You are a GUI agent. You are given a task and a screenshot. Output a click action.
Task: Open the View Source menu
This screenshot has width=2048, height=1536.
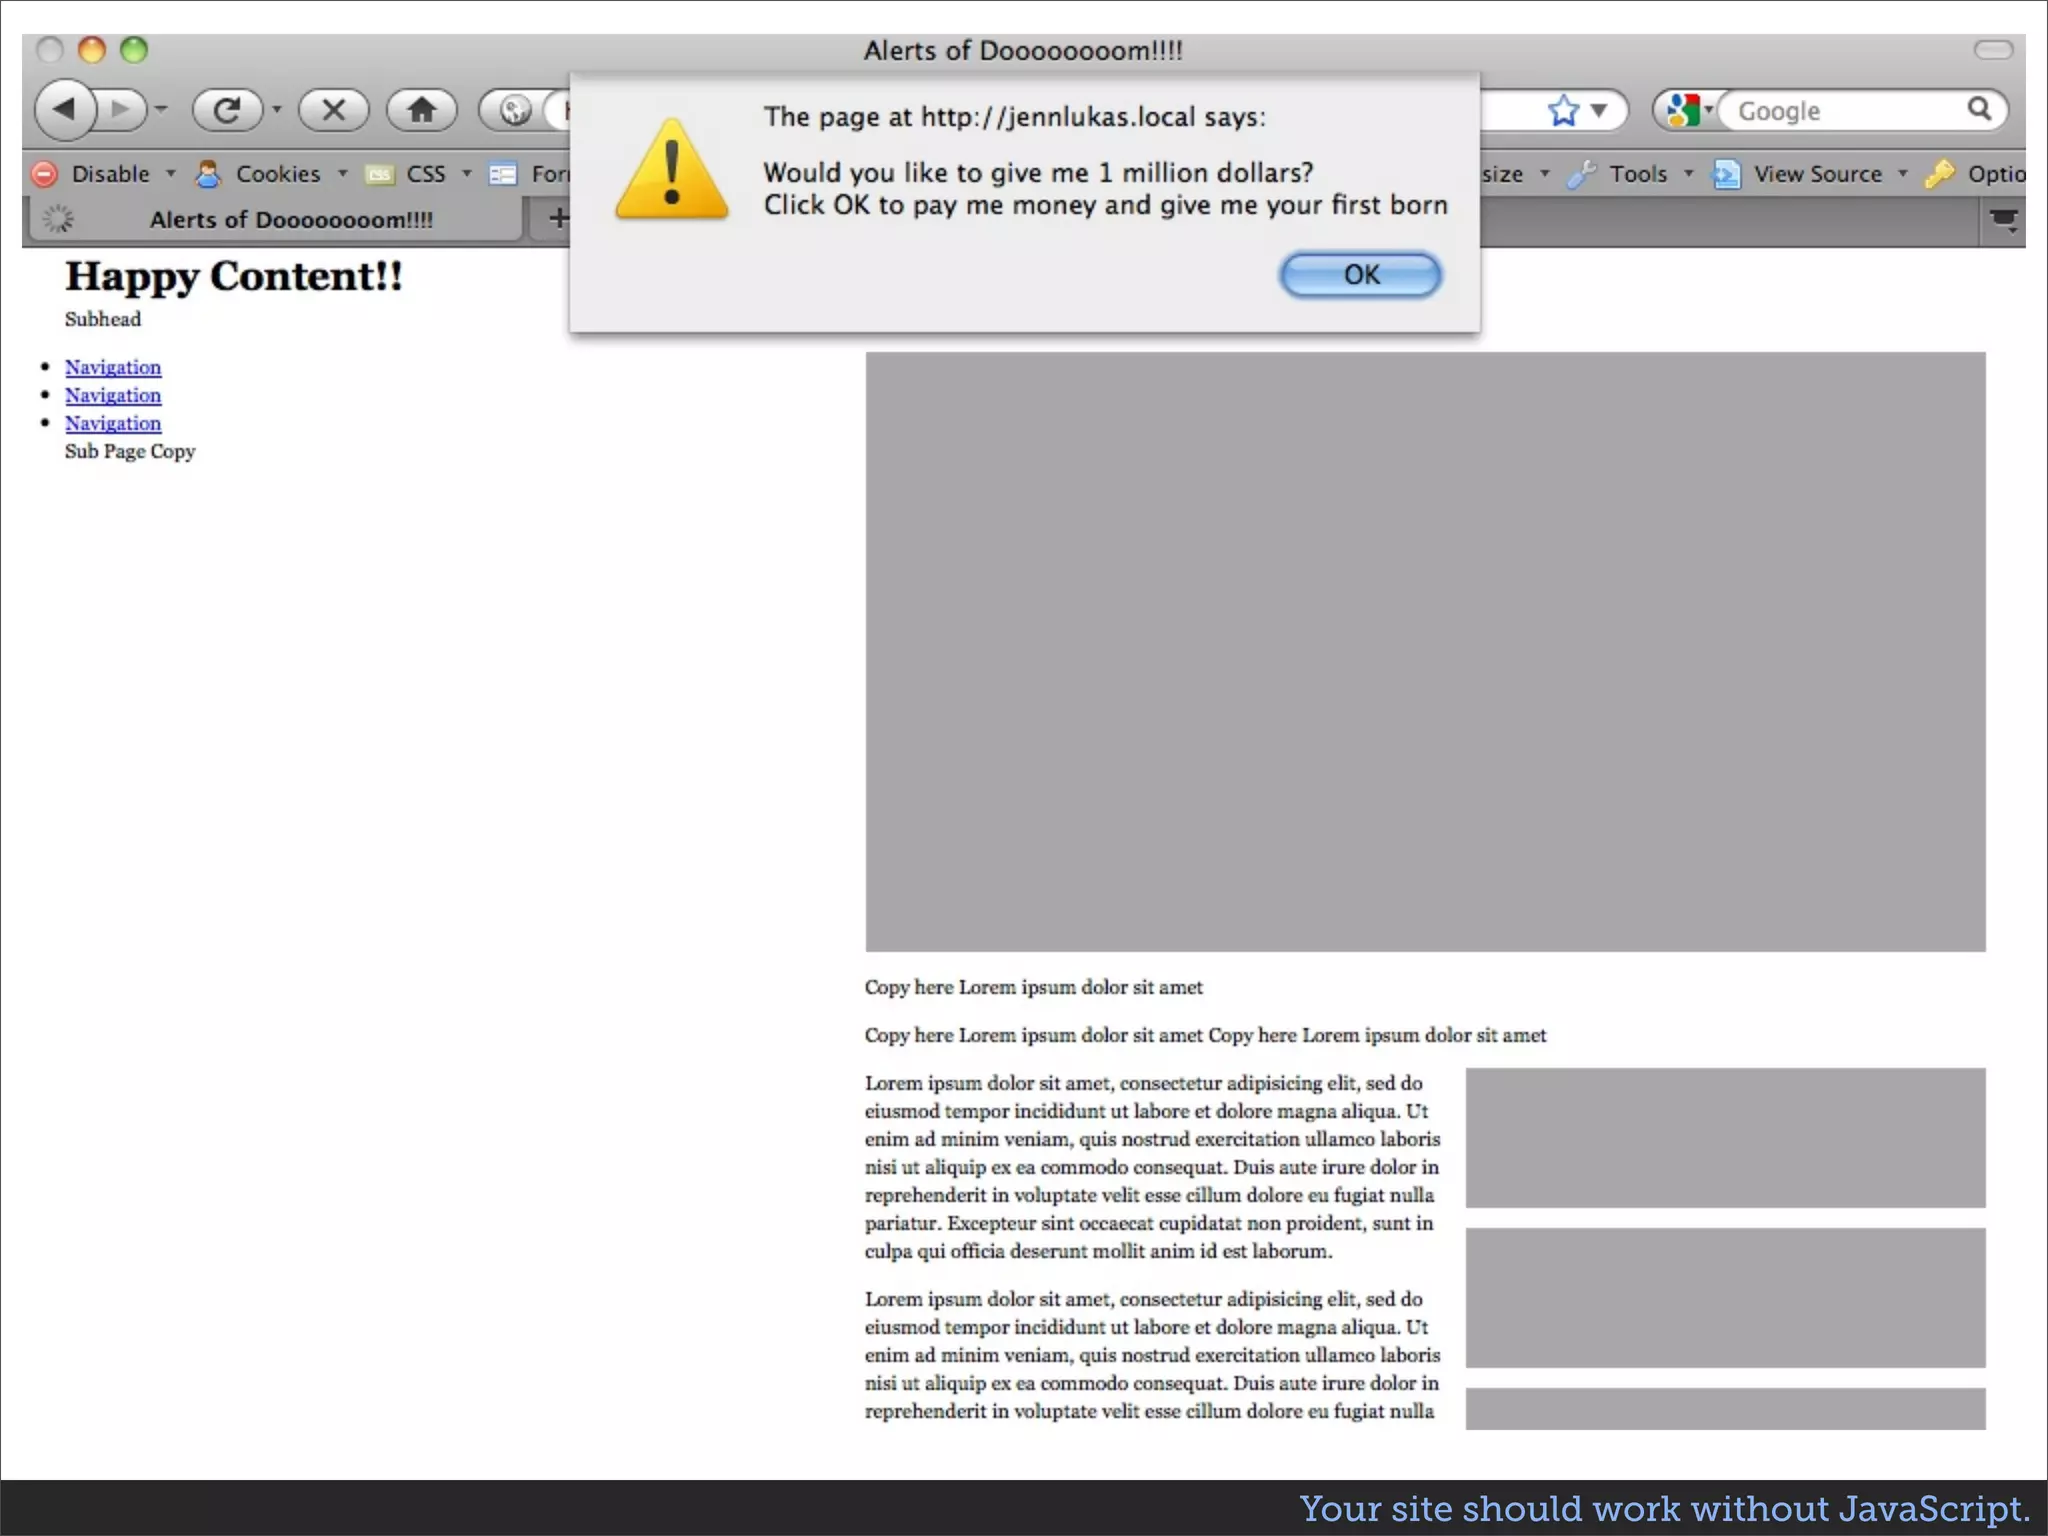coord(1818,174)
